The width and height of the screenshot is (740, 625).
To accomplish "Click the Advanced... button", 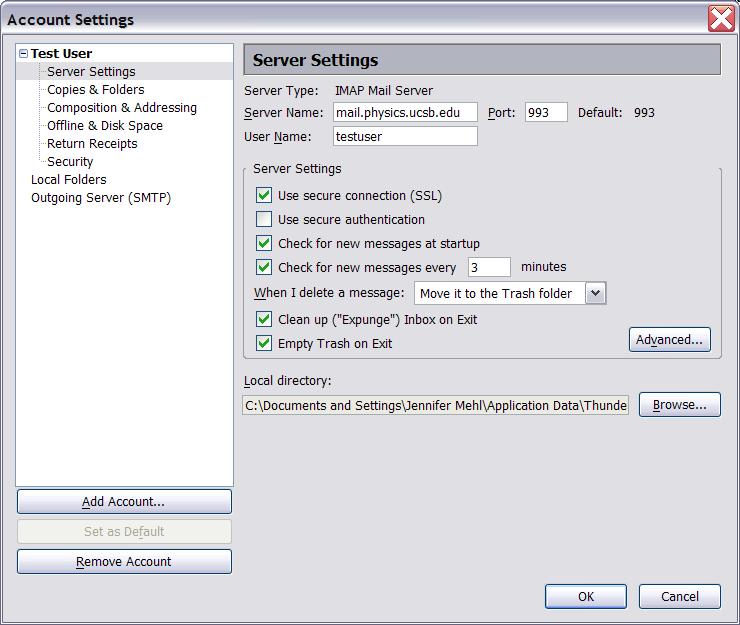I will coord(669,340).
